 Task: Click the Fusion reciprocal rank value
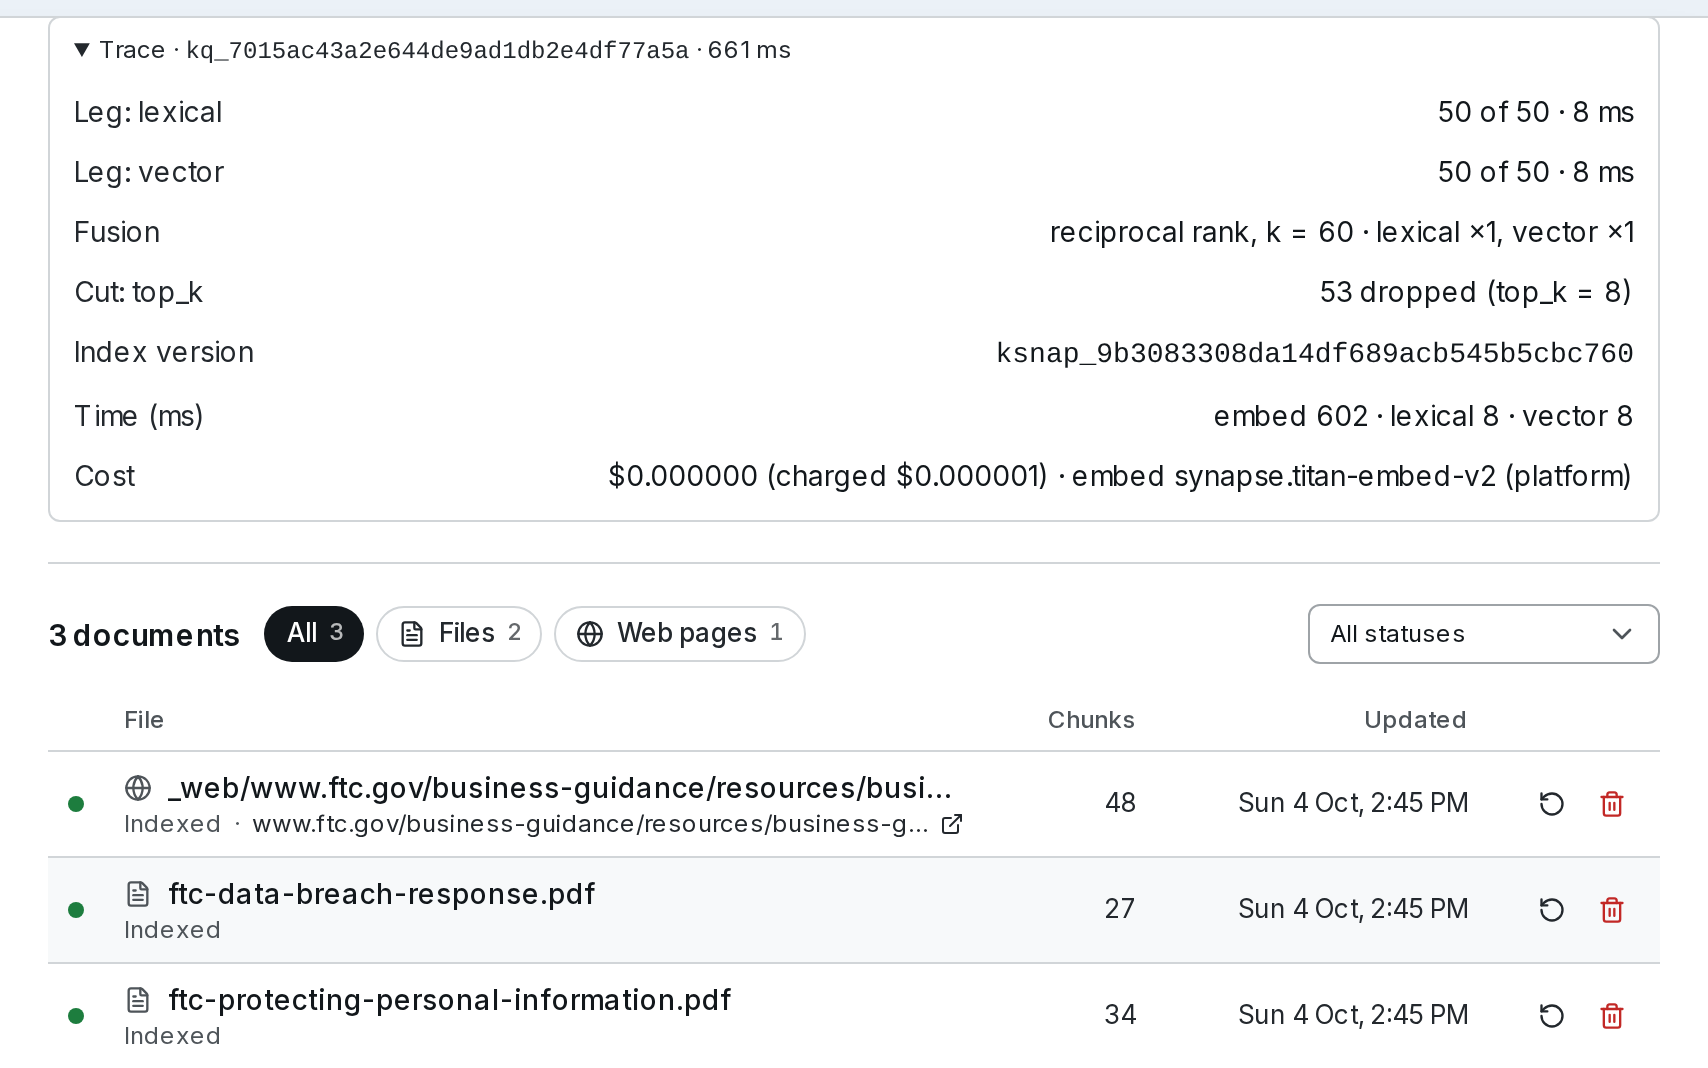pos(1342,232)
